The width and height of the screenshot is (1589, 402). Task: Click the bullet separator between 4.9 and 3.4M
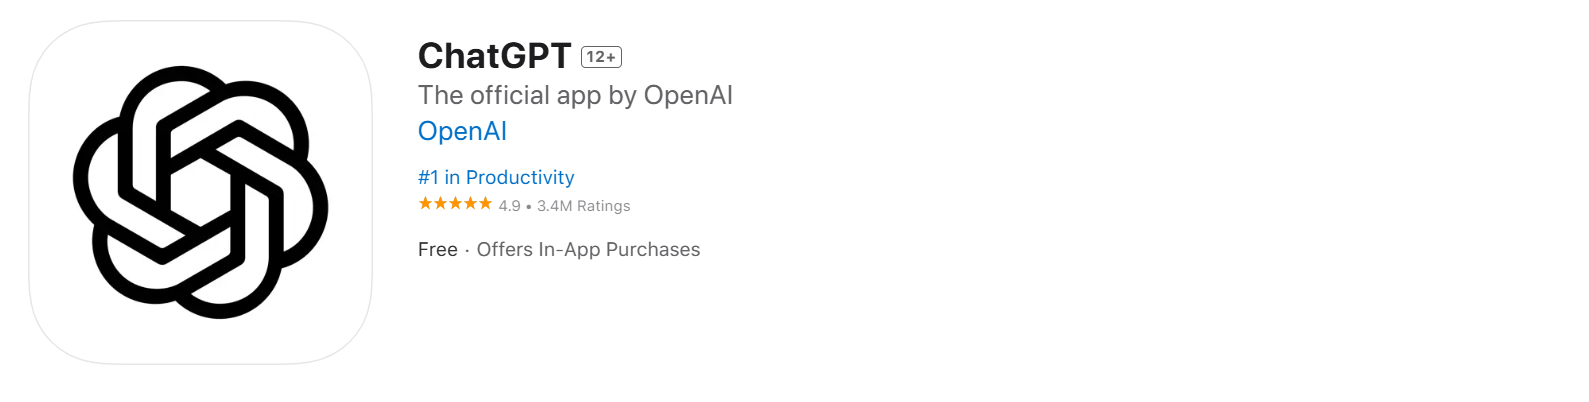(x=528, y=207)
